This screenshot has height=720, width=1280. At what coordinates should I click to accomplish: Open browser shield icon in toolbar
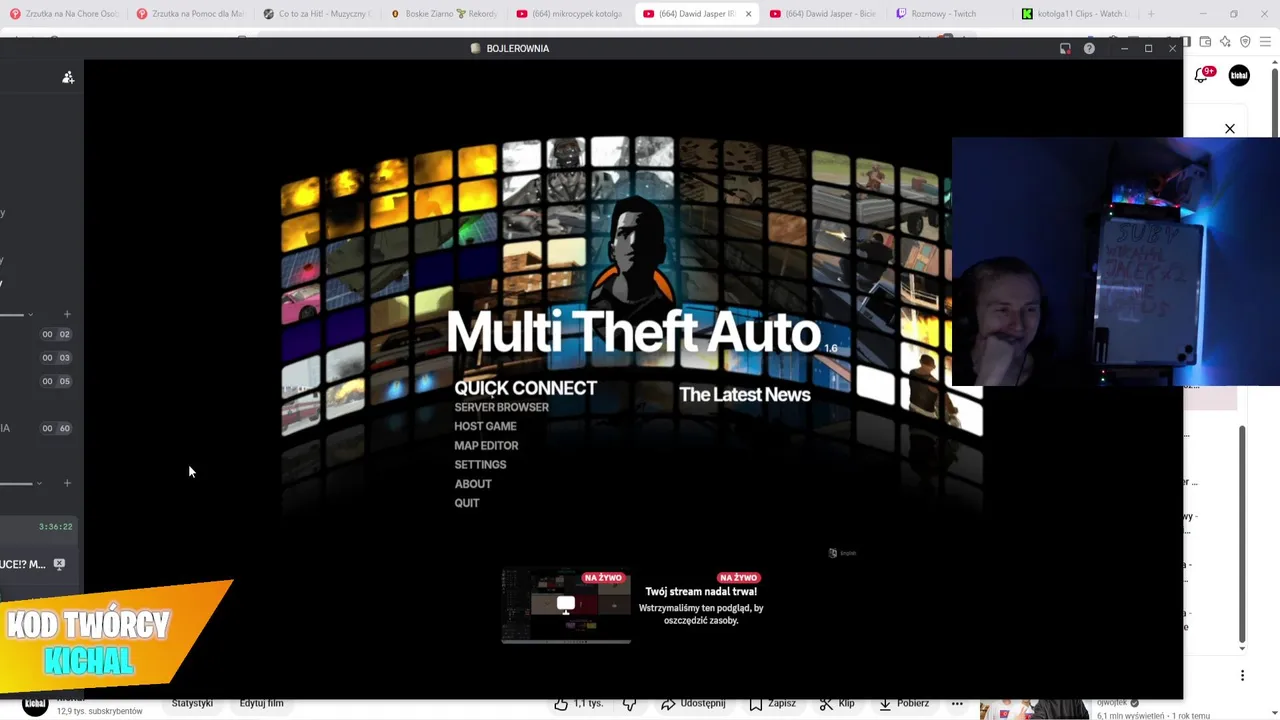coord(1245,41)
